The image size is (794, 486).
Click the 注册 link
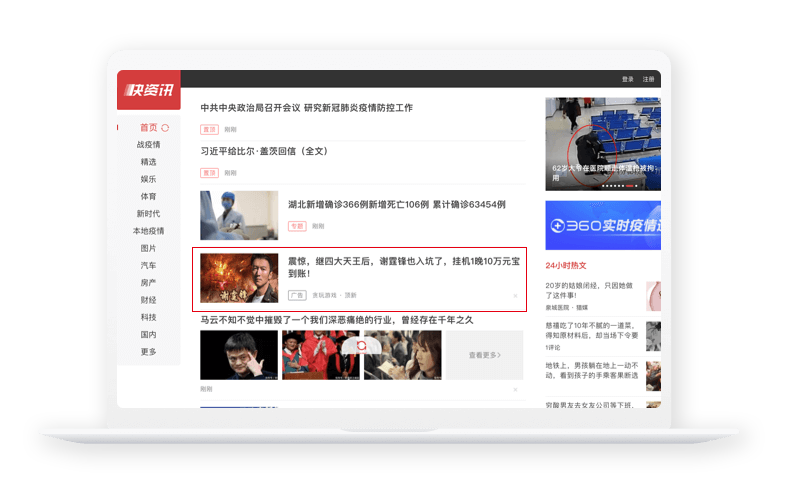pyautogui.click(x=649, y=79)
